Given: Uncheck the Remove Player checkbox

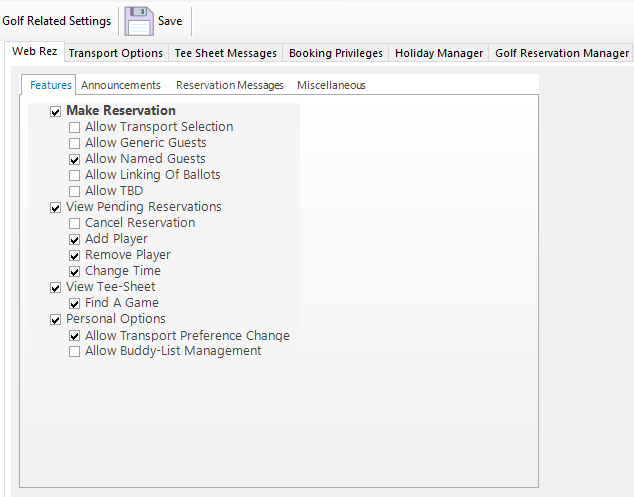Looking at the screenshot, I should 75,255.
